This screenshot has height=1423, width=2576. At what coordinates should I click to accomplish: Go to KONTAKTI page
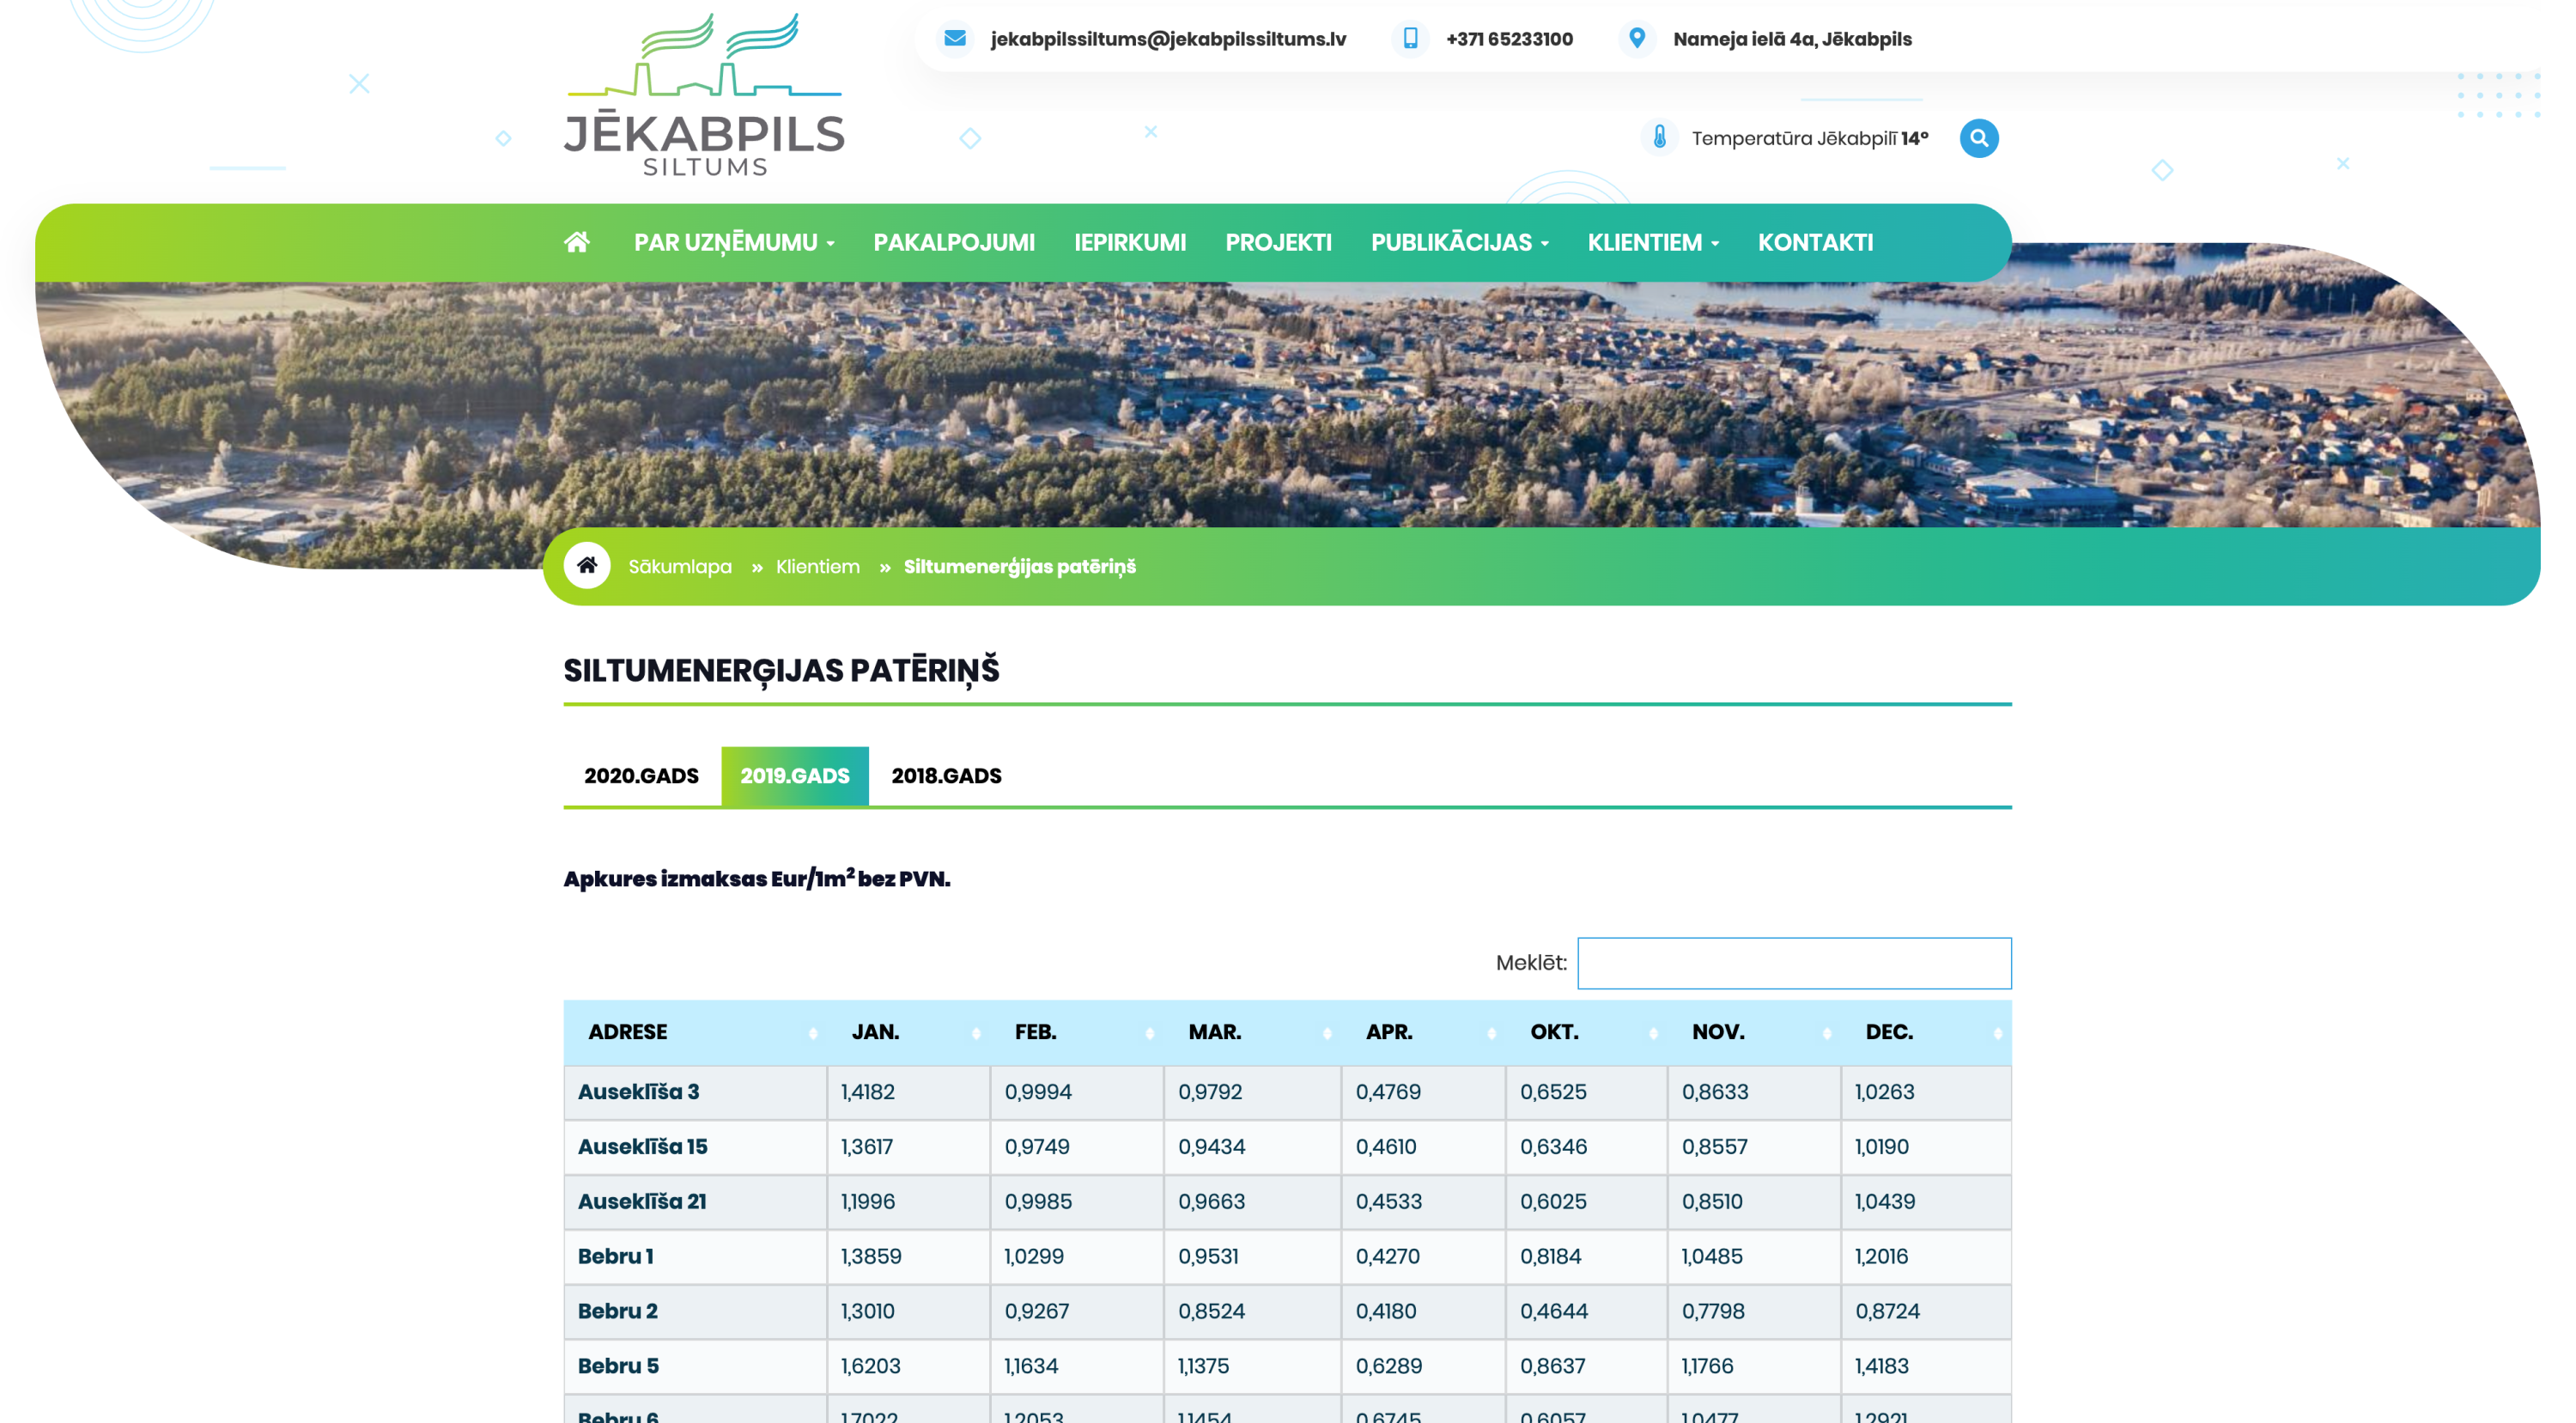point(1815,243)
